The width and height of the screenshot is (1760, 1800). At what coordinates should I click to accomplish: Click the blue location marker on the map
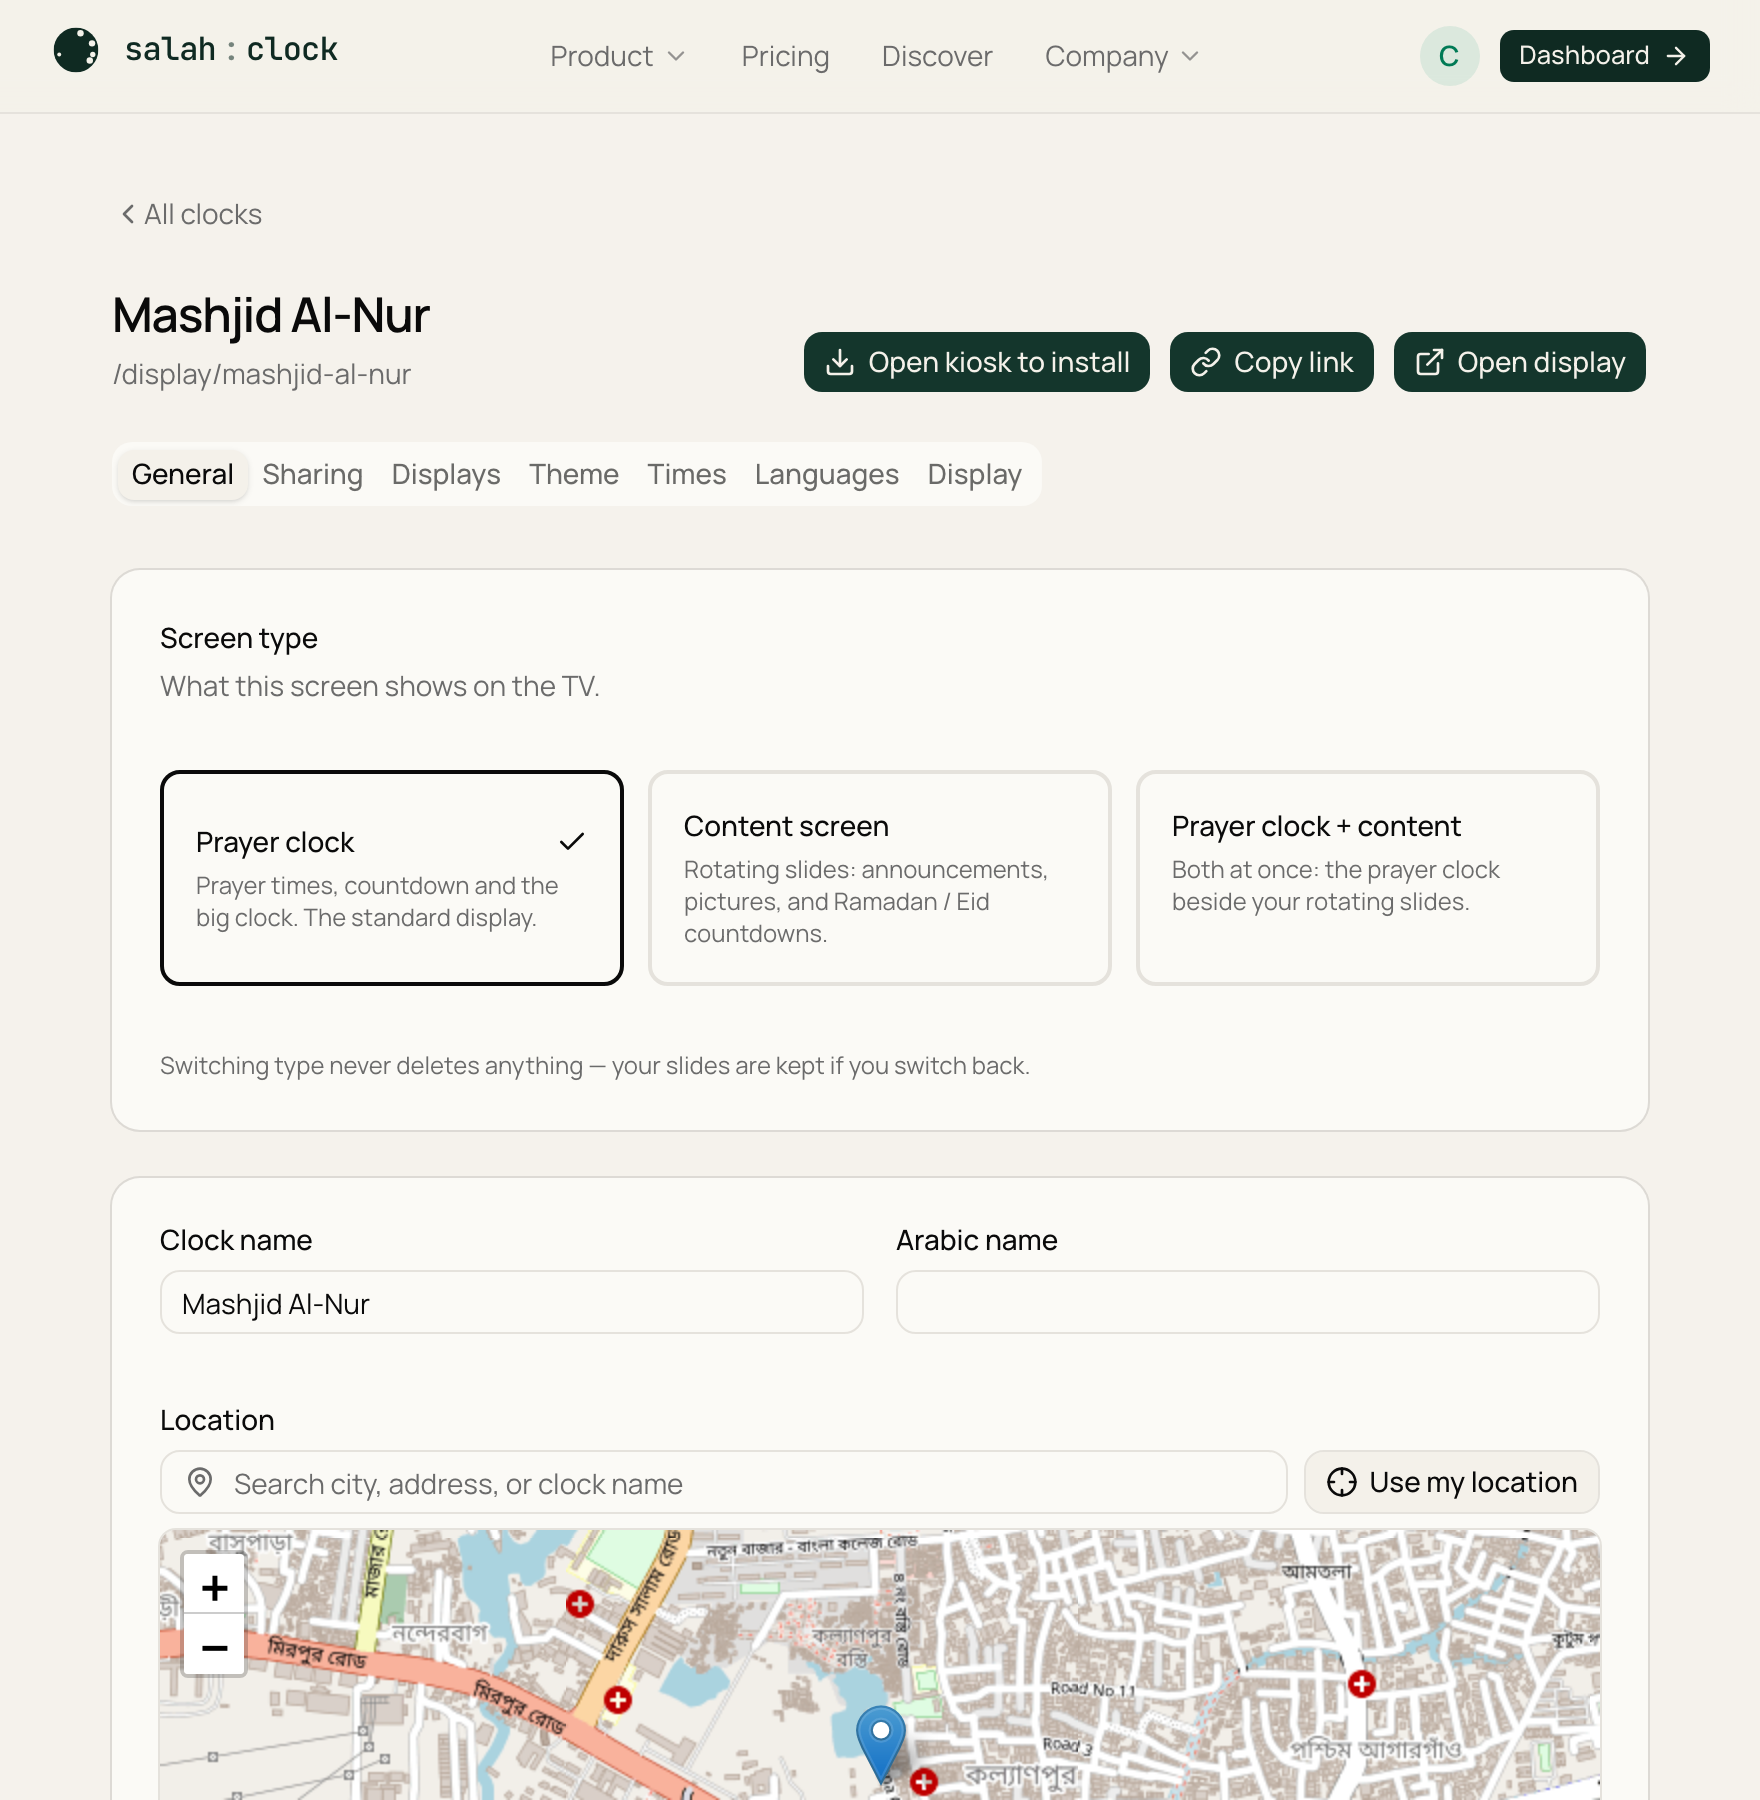(881, 1744)
